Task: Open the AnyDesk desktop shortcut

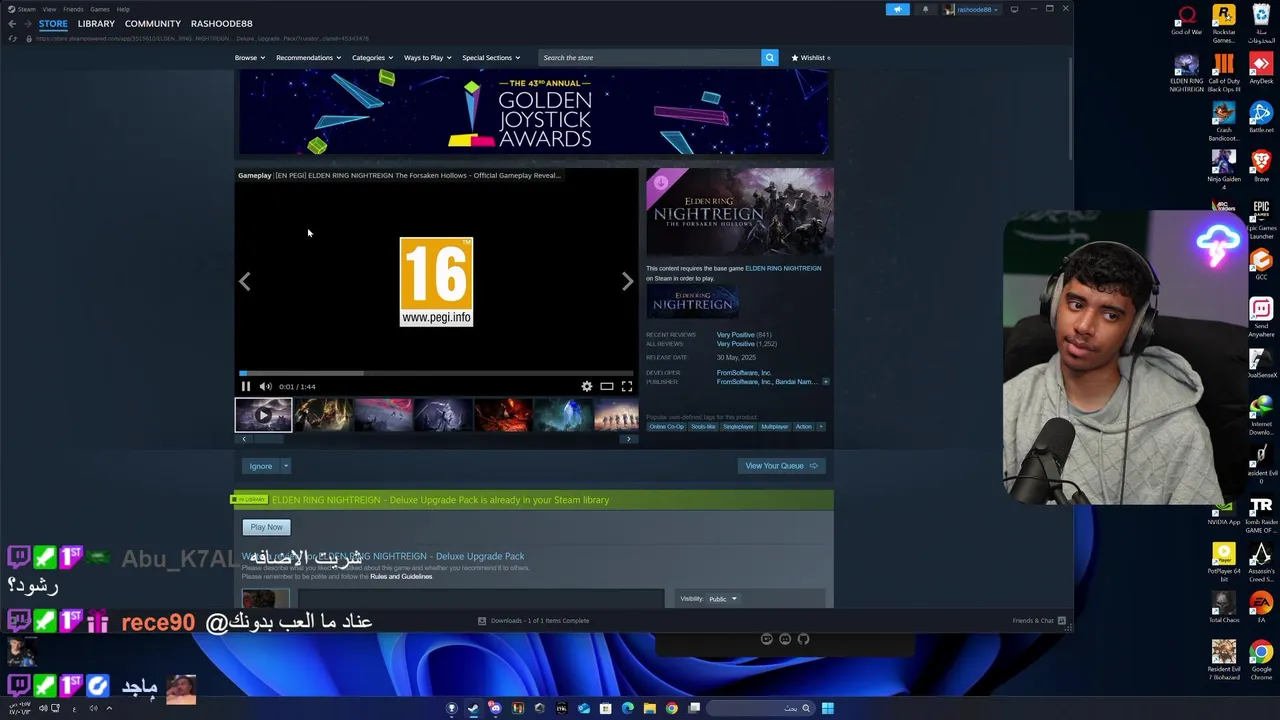Action: point(1261,68)
